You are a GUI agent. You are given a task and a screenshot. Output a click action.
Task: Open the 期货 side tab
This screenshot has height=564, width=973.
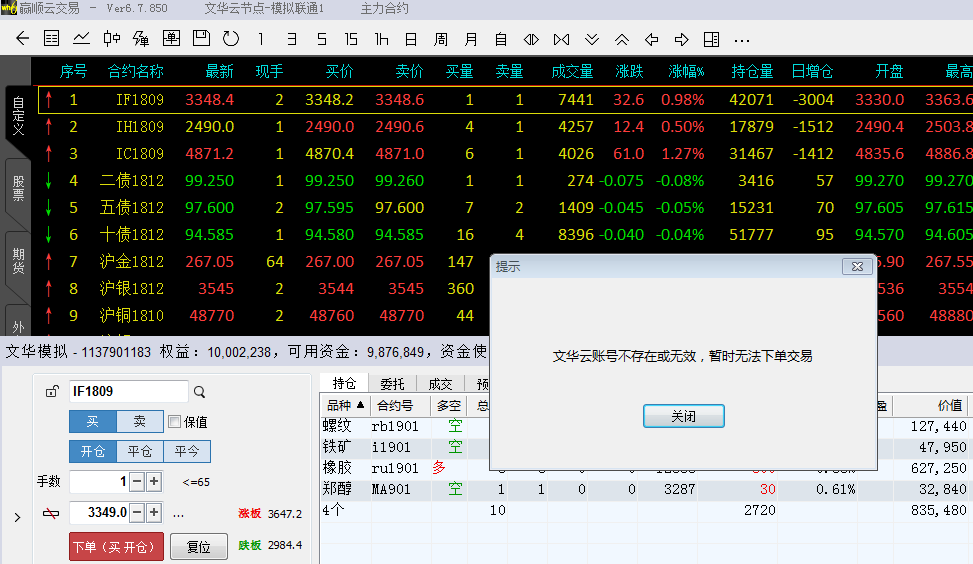click(x=17, y=262)
